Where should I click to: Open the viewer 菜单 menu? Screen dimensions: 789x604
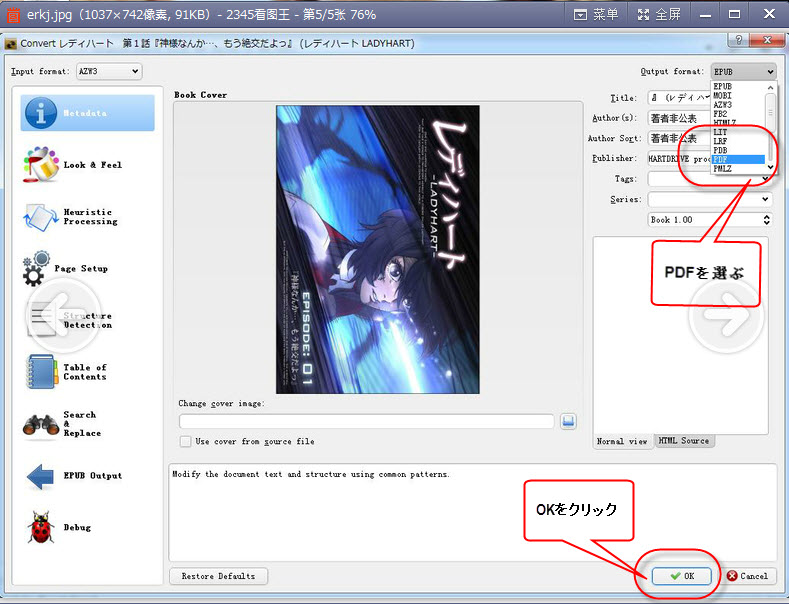[x=596, y=15]
